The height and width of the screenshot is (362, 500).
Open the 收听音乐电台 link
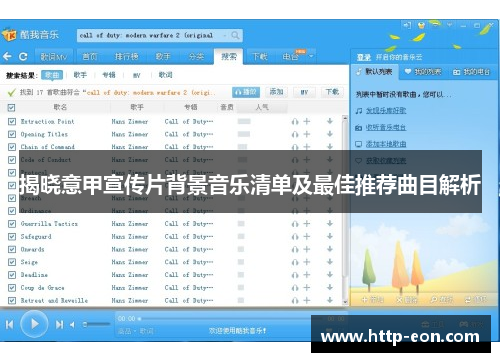386,127
